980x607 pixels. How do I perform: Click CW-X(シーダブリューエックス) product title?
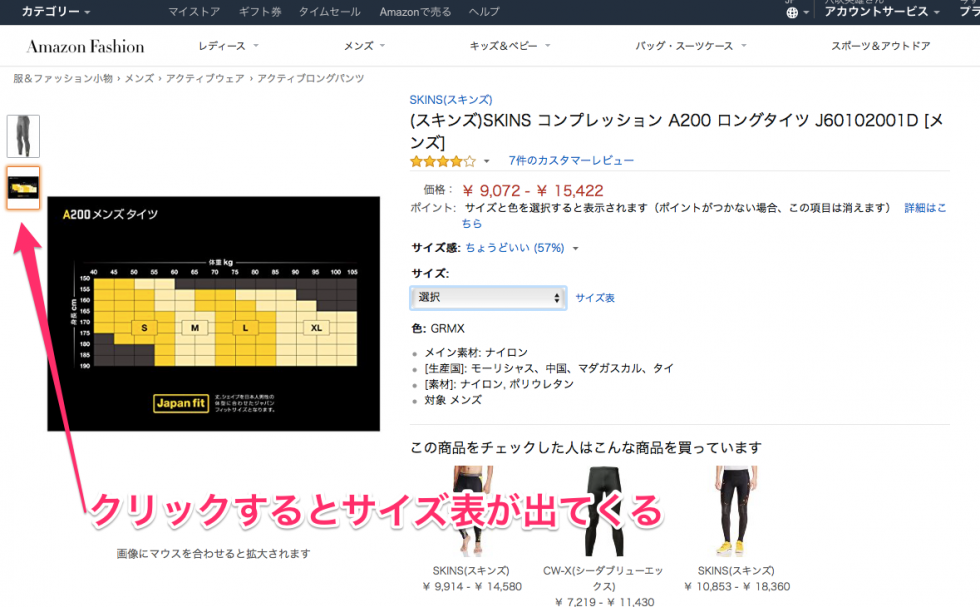click(x=604, y=578)
